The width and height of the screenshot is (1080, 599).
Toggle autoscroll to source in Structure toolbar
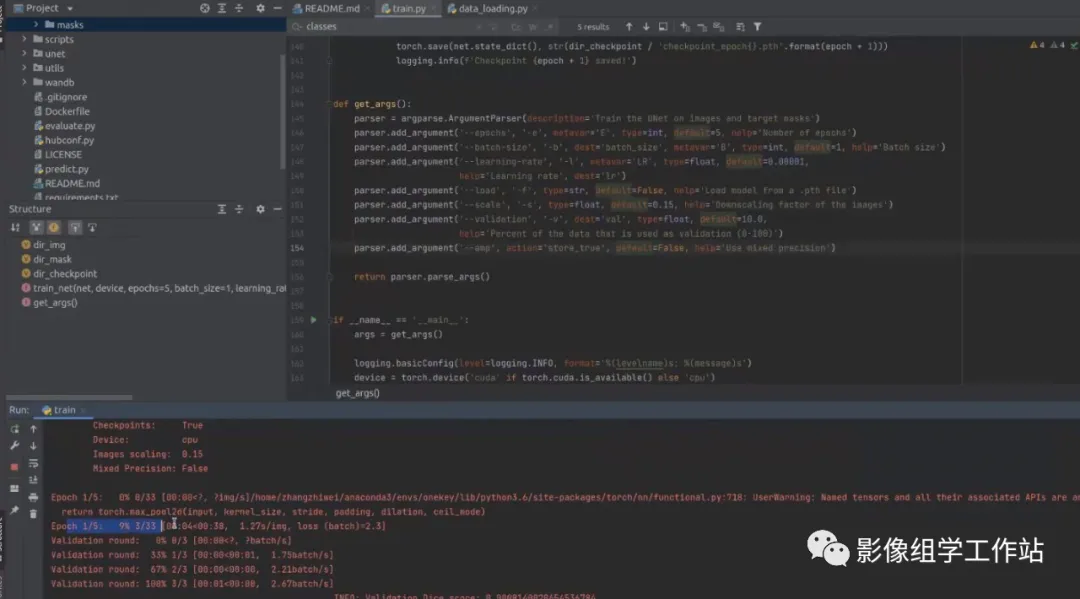(75, 227)
